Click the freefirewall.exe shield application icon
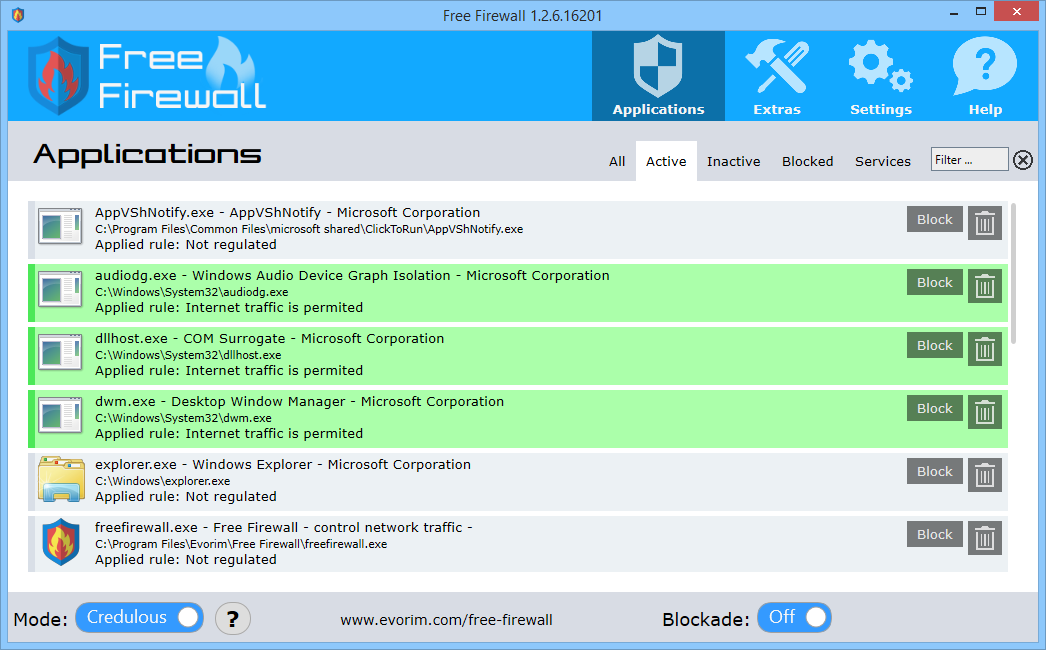This screenshot has height=650, width=1046. point(60,542)
